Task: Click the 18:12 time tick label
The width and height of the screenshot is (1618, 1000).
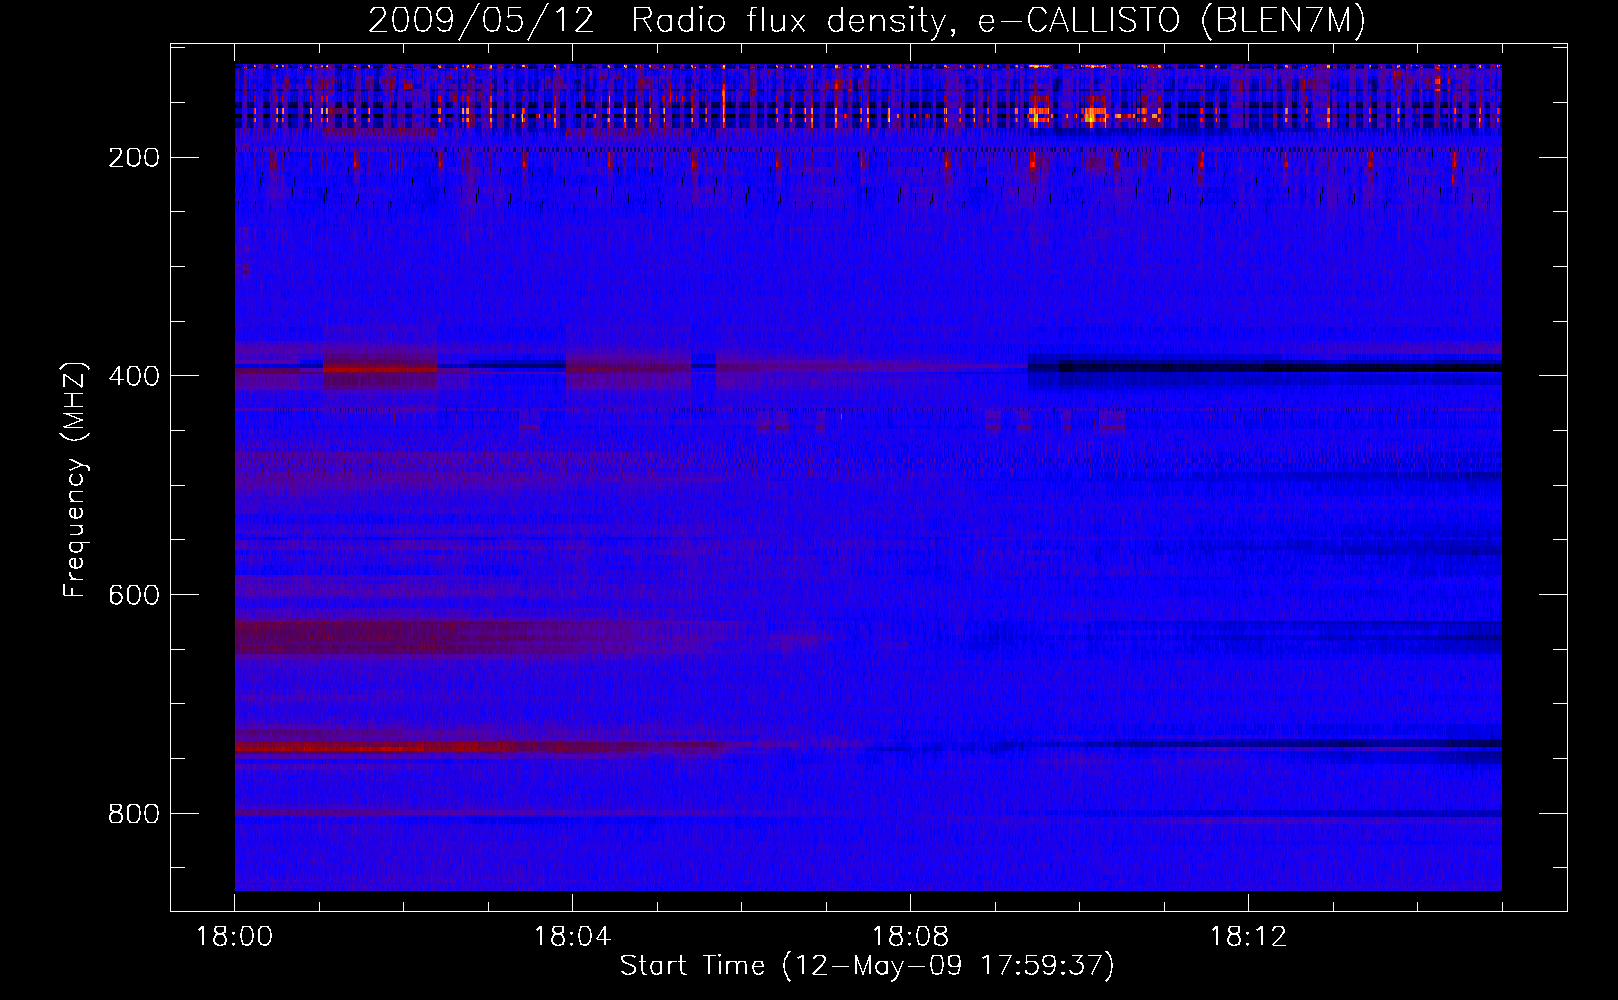Action: click(1248, 937)
